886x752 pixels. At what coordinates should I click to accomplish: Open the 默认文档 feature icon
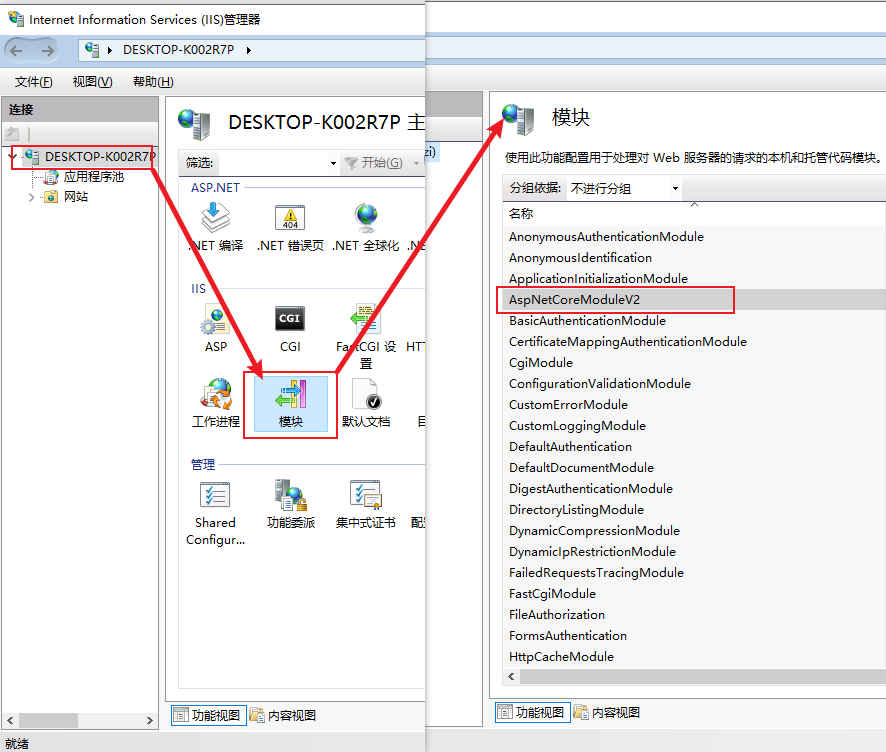[366, 403]
